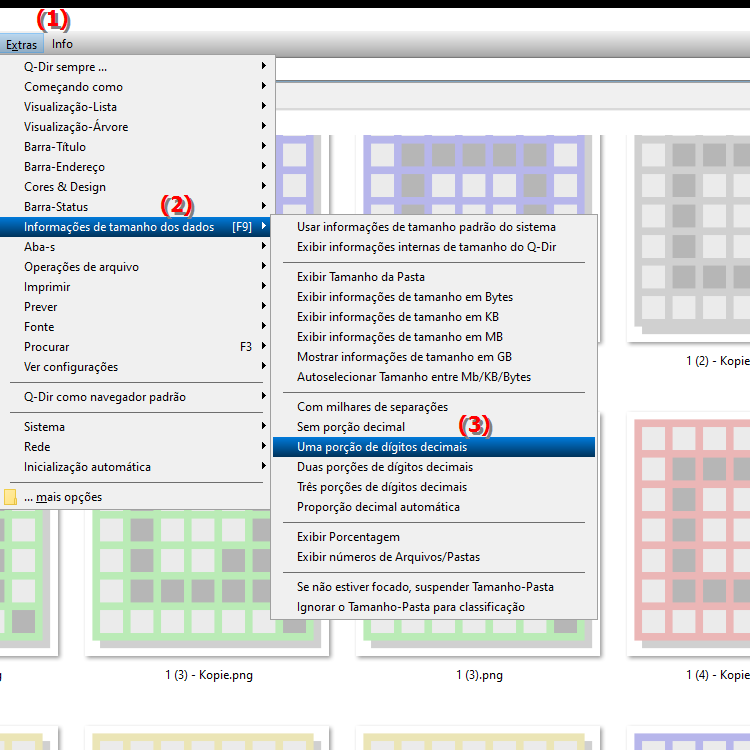Viewport: 750px width, 750px height.
Task: Open Cores & Design submenu
Action: click(x=135, y=187)
